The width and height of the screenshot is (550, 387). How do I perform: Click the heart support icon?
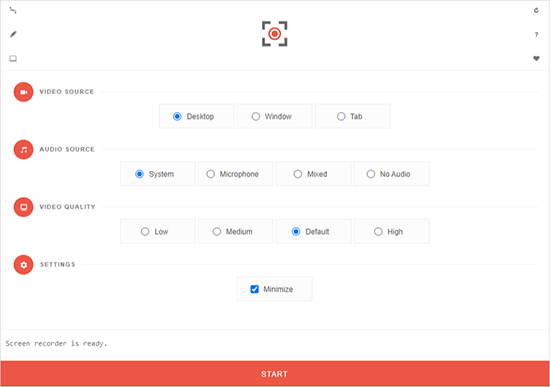536,58
